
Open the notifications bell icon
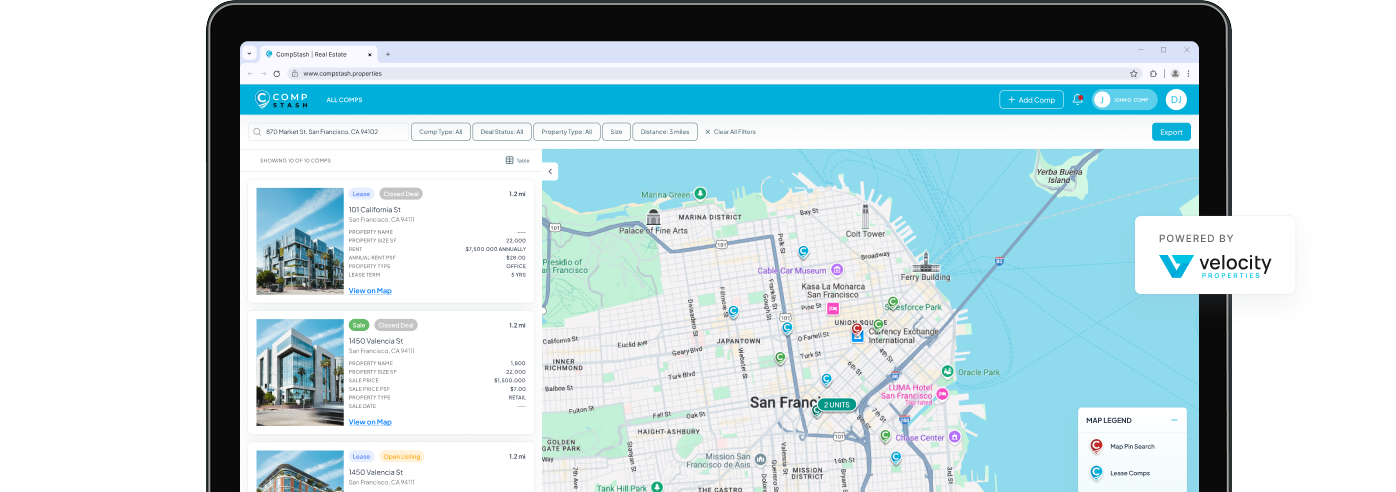1078,100
